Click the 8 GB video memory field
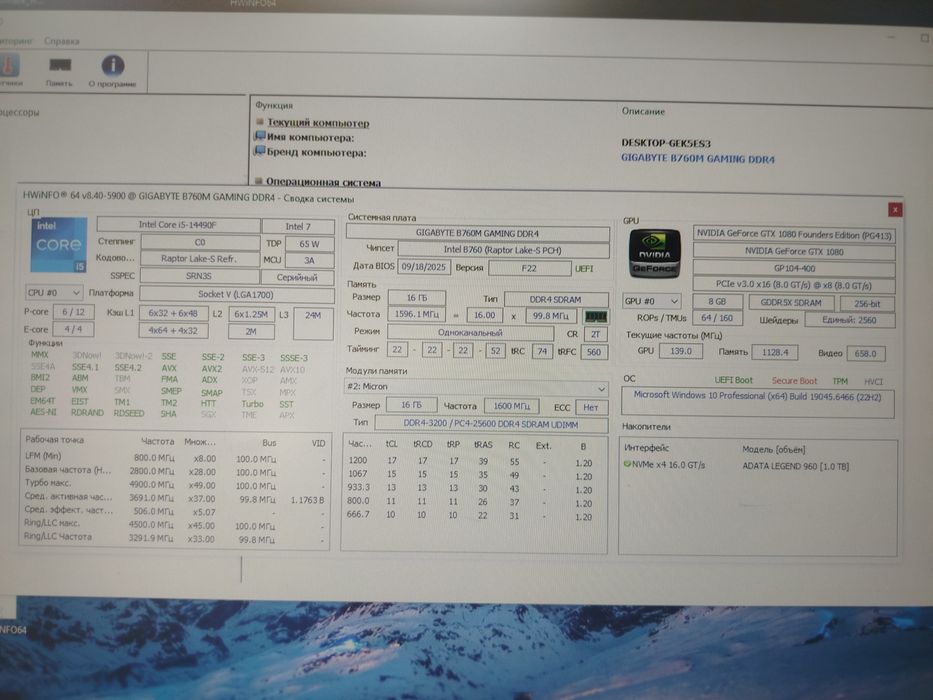This screenshot has width=933, height=700. pyautogui.click(x=717, y=302)
